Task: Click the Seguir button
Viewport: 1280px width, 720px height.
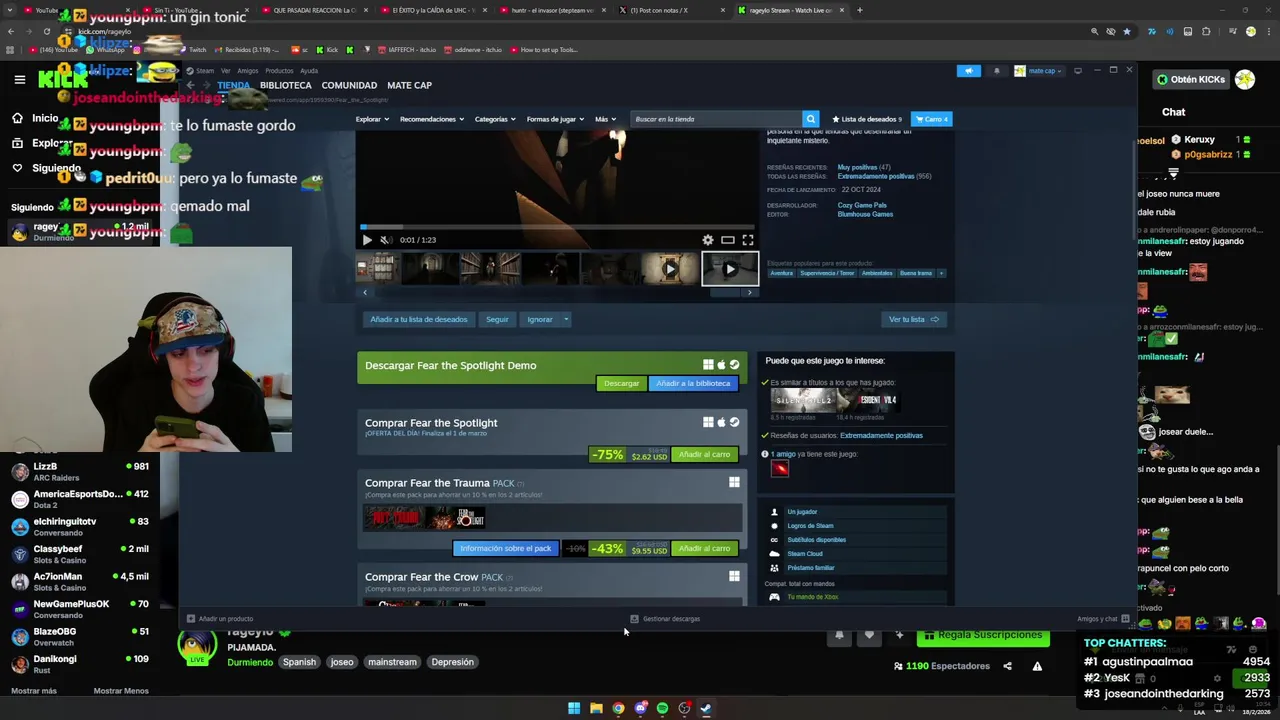Action: click(497, 319)
